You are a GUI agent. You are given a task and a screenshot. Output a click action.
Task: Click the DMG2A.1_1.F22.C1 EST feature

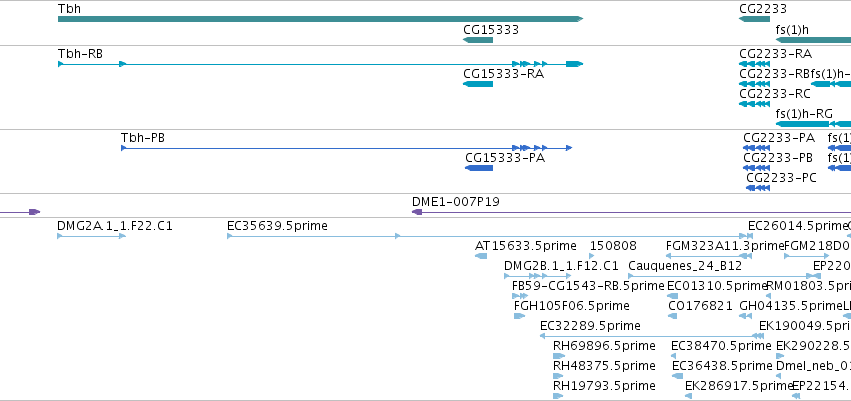[91, 236]
